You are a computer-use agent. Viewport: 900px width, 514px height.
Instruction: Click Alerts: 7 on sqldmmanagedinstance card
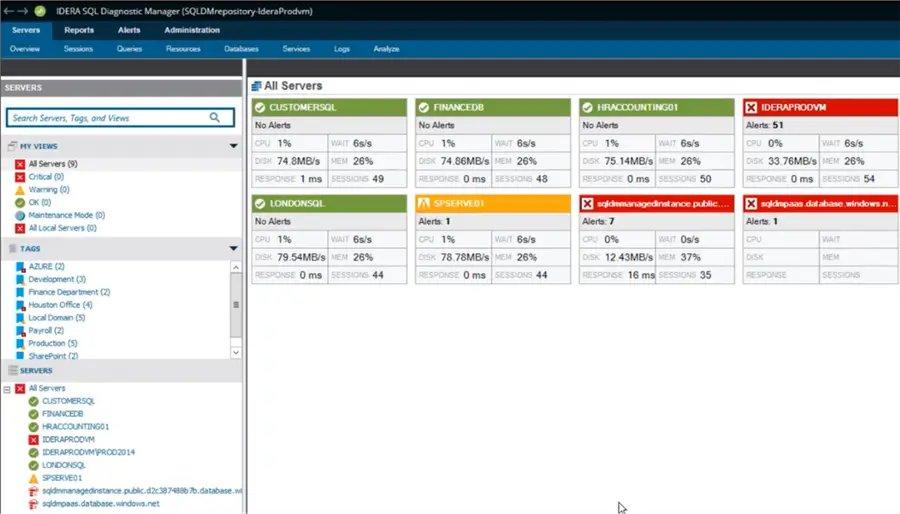pyautogui.click(x=598, y=221)
